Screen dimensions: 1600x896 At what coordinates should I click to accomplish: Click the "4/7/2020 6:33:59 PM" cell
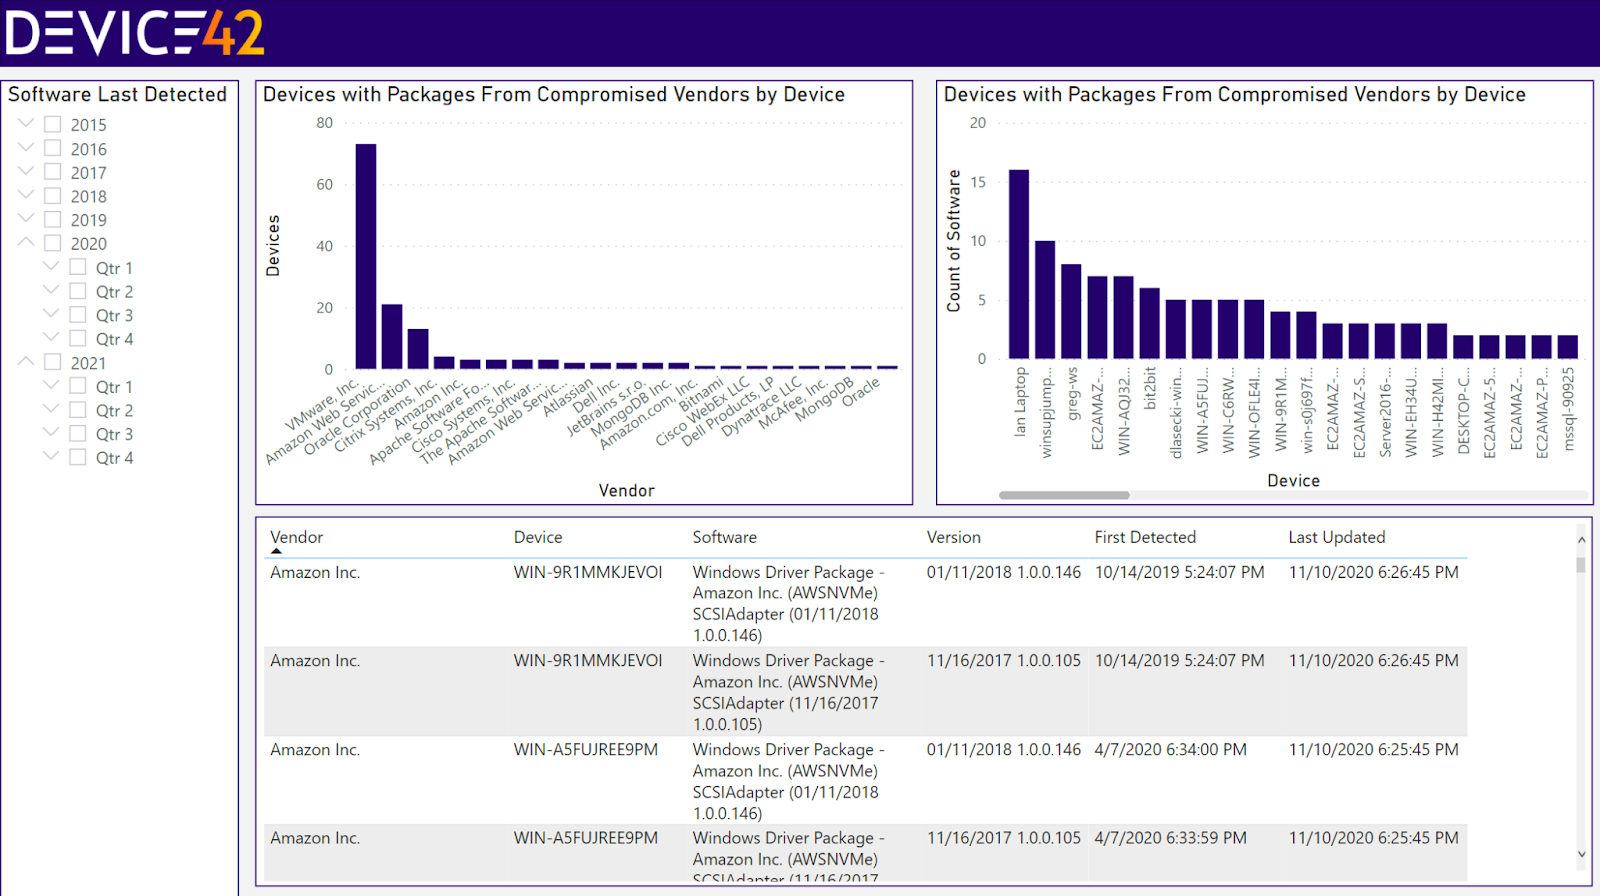click(1171, 838)
